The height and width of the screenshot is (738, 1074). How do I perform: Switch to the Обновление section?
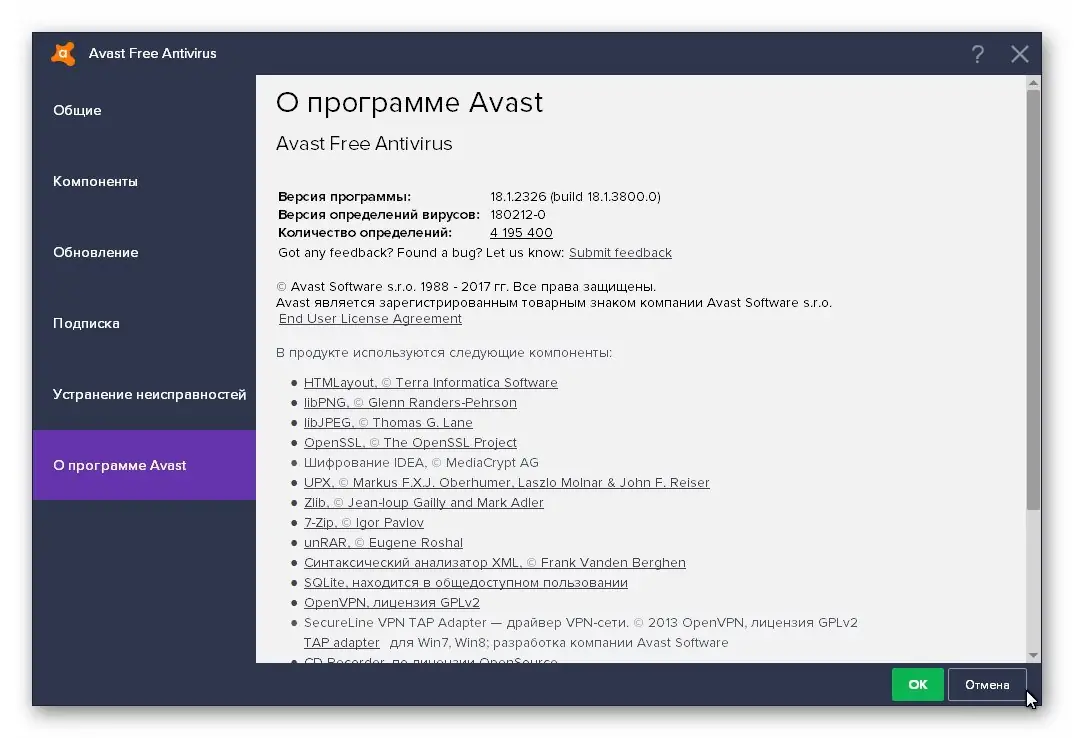point(95,252)
